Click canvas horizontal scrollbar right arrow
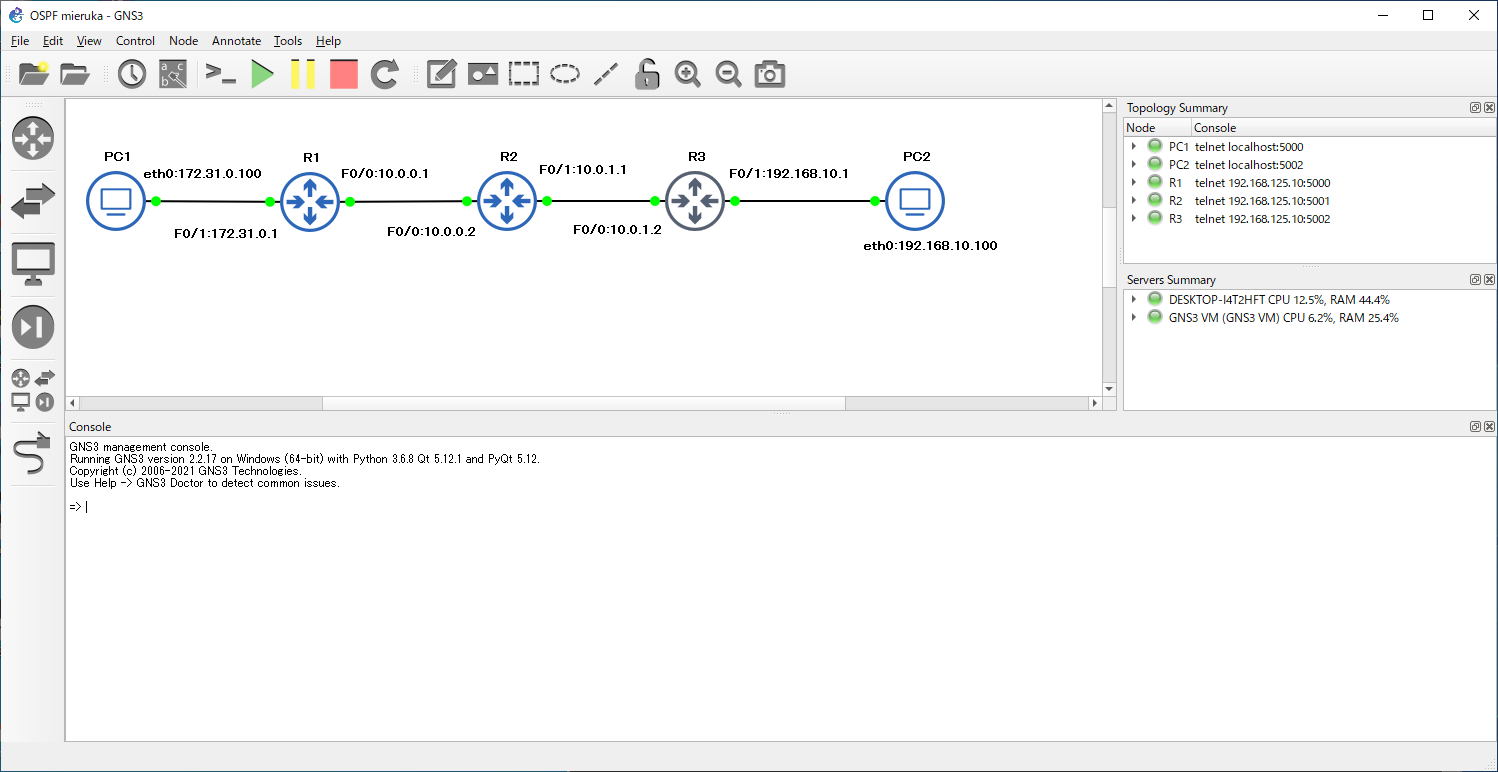Viewport: 1498px width, 772px height. coord(1095,403)
